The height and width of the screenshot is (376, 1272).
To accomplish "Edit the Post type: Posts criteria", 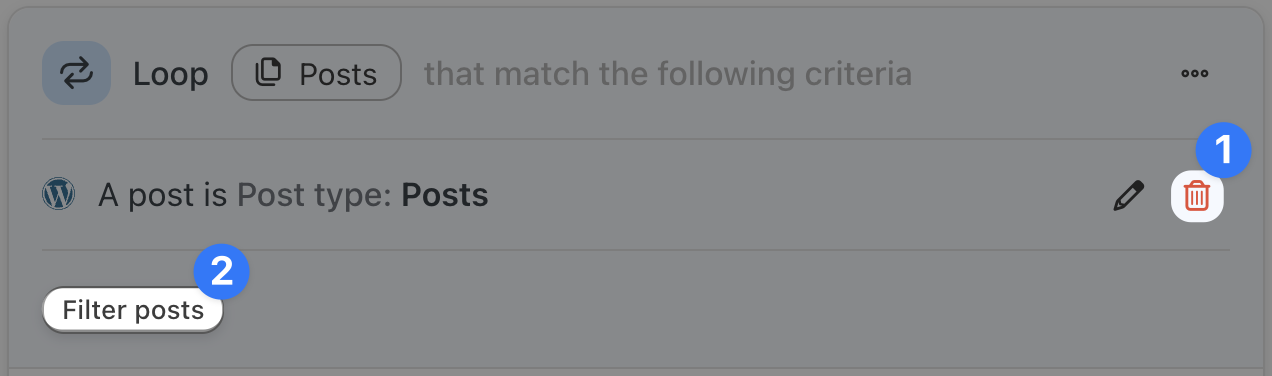I will click(x=1128, y=196).
